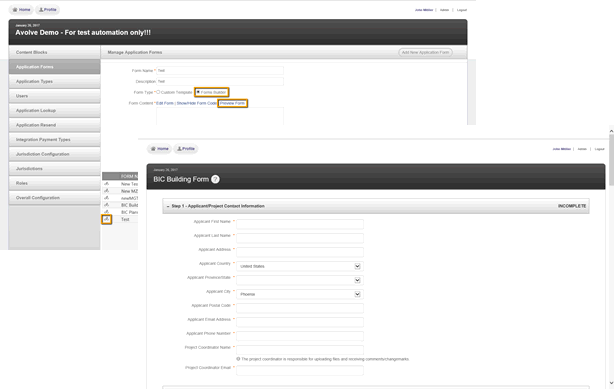Click the edit icon beside the New MZ row
The height and width of the screenshot is (389, 614).
click(107, 191)
